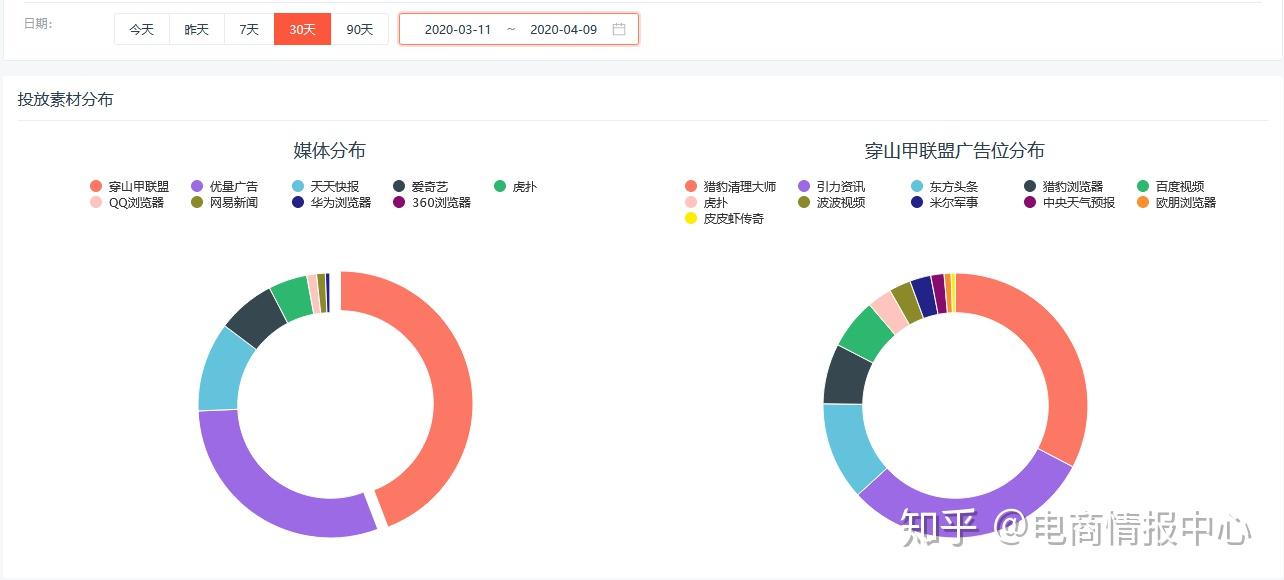This screenshot has width=1284, height=580.
Task: Switch the date filter to 昨天
Action: 197,29
